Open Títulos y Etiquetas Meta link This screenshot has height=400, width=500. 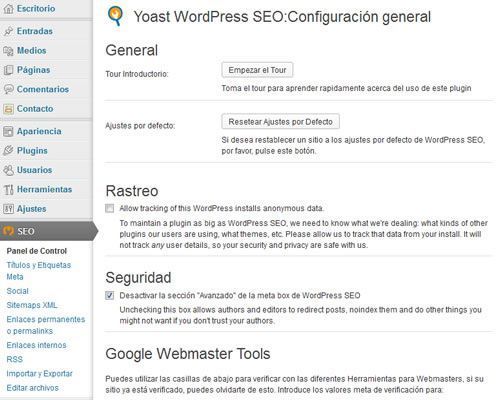pos(39,271)
